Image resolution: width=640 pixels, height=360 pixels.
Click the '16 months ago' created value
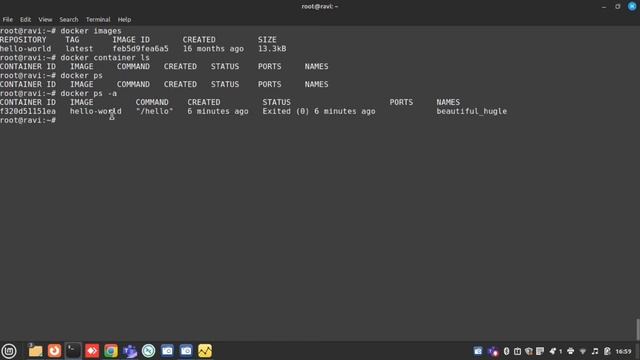213,49
